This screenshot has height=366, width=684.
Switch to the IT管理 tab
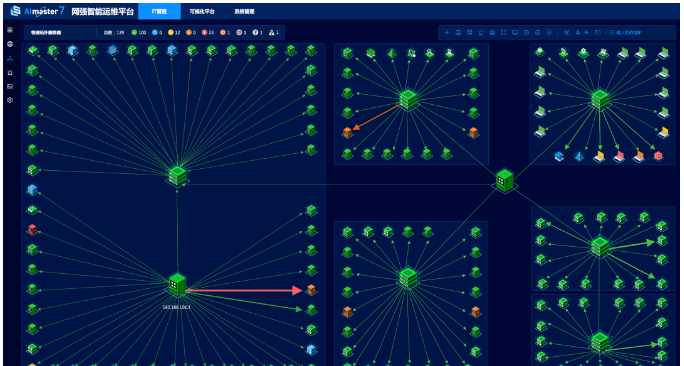pyautogui.click(x=159, y=11)
